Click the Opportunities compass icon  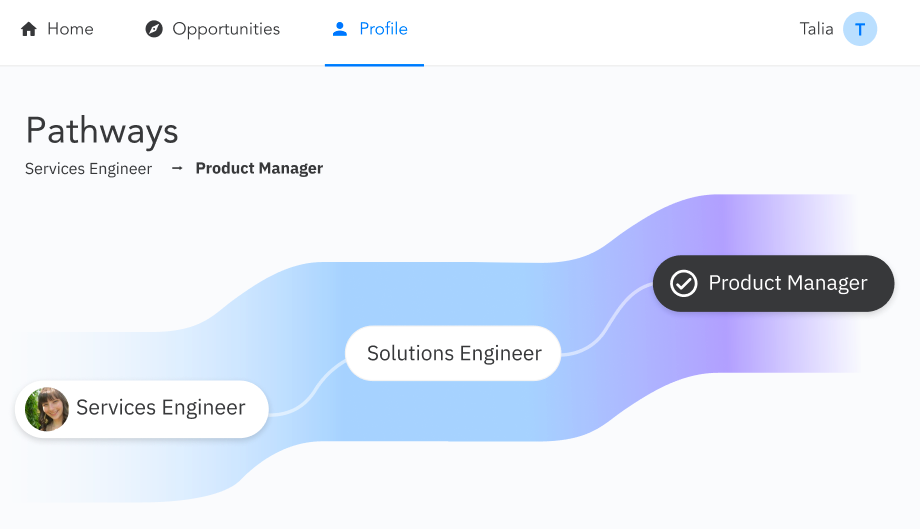tap(153, 29)
